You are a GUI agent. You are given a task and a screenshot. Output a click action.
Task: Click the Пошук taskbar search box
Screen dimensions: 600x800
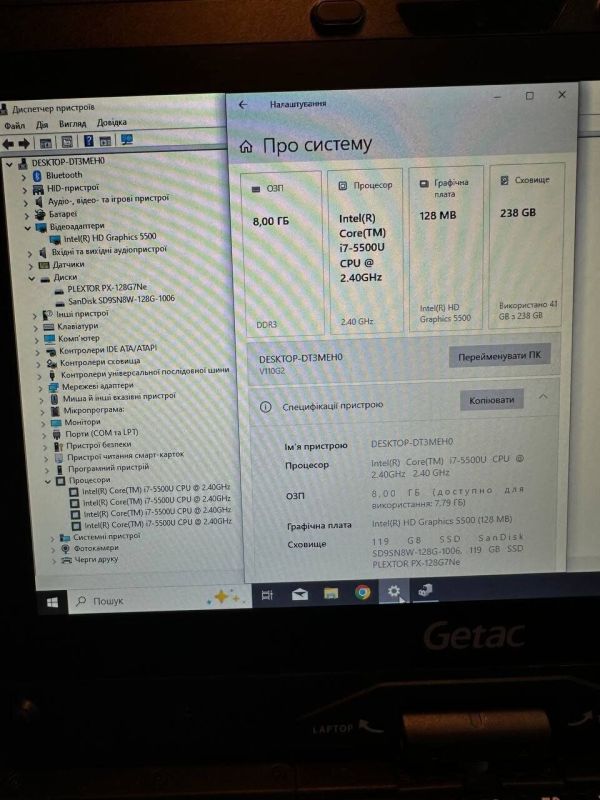[159, 599]
